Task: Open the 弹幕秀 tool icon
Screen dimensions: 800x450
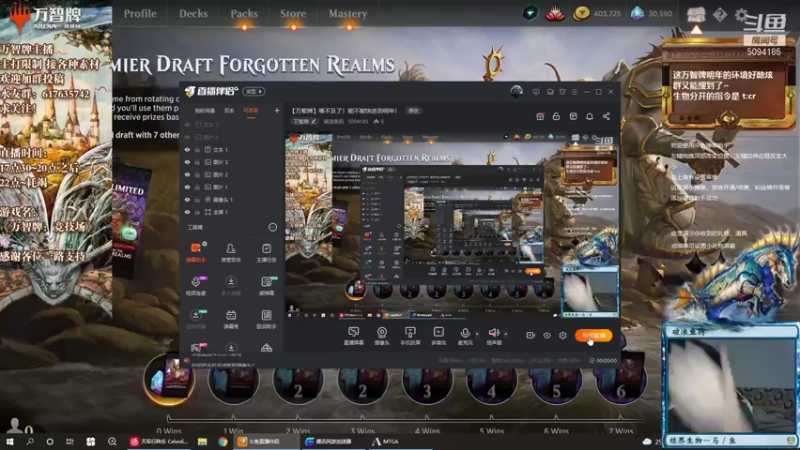Action: coord(231,319)
